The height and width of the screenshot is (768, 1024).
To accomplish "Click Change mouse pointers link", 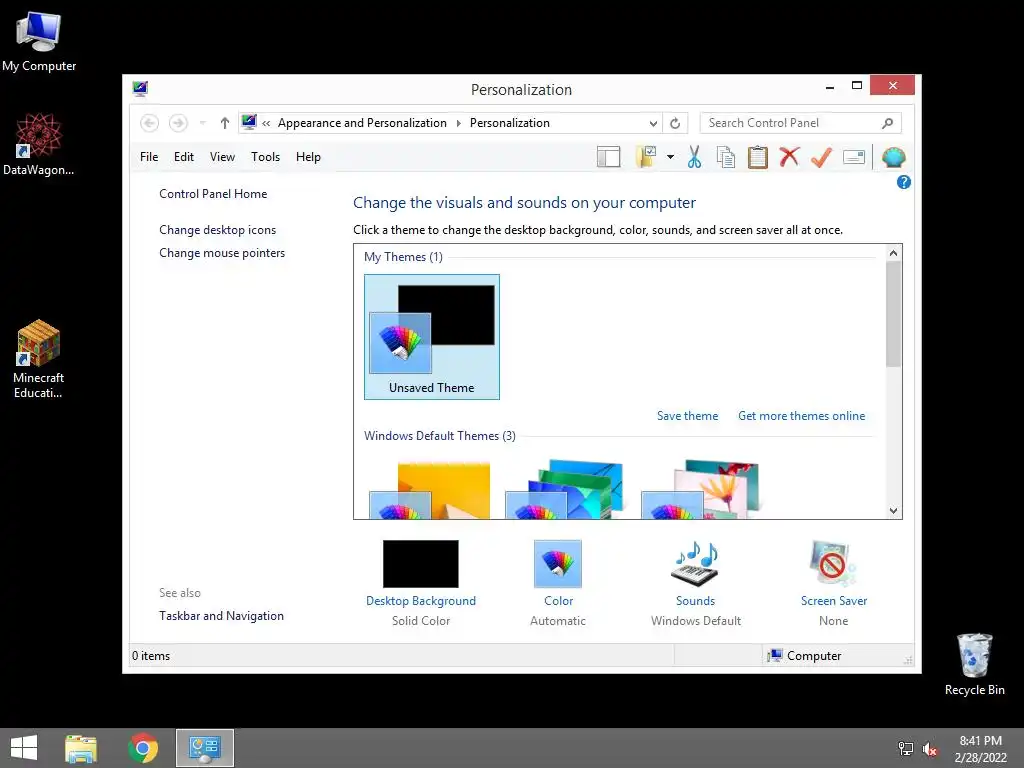I will tap(222, 253).
